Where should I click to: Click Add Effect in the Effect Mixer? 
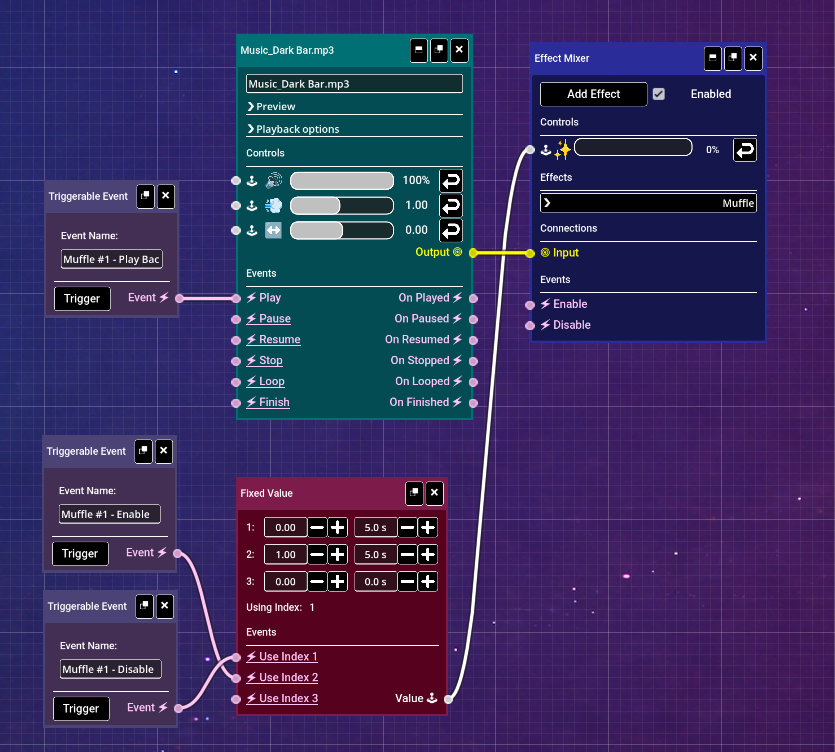[593, 94]
